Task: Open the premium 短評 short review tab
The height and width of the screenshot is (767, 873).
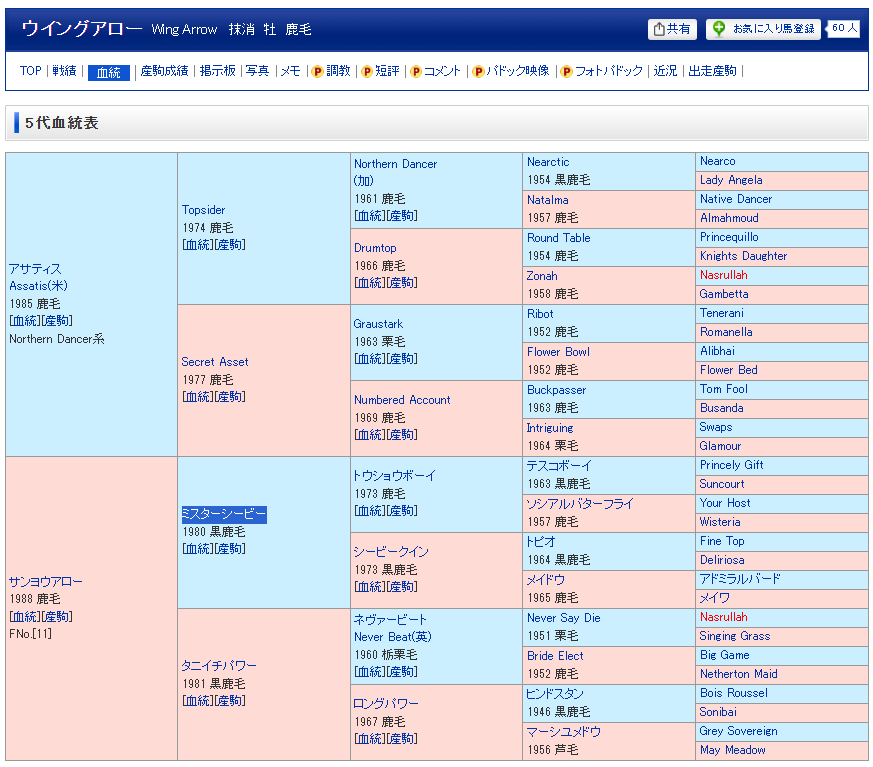Action: coord(380,71)
